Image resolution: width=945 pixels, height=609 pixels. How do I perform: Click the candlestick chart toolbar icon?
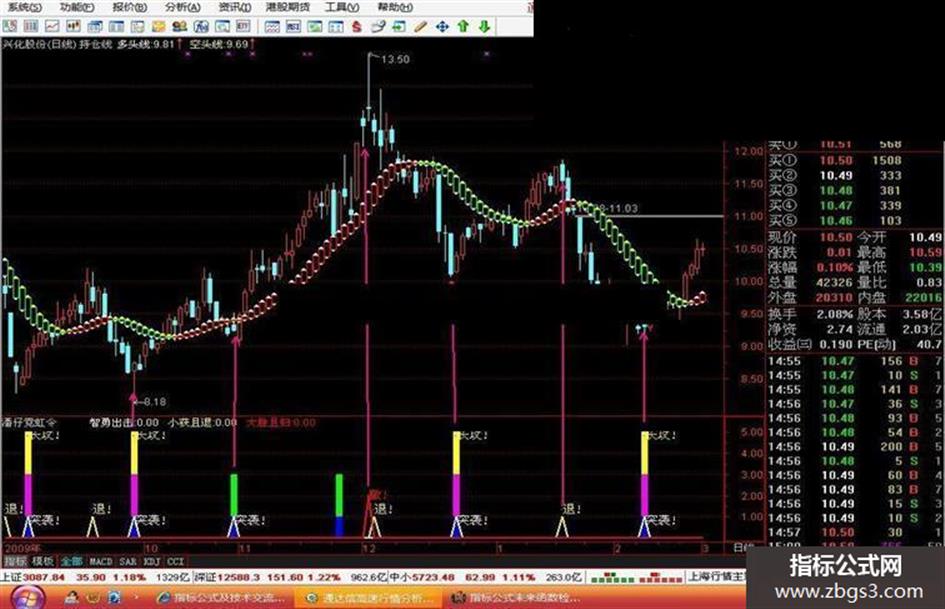(74, 26)
